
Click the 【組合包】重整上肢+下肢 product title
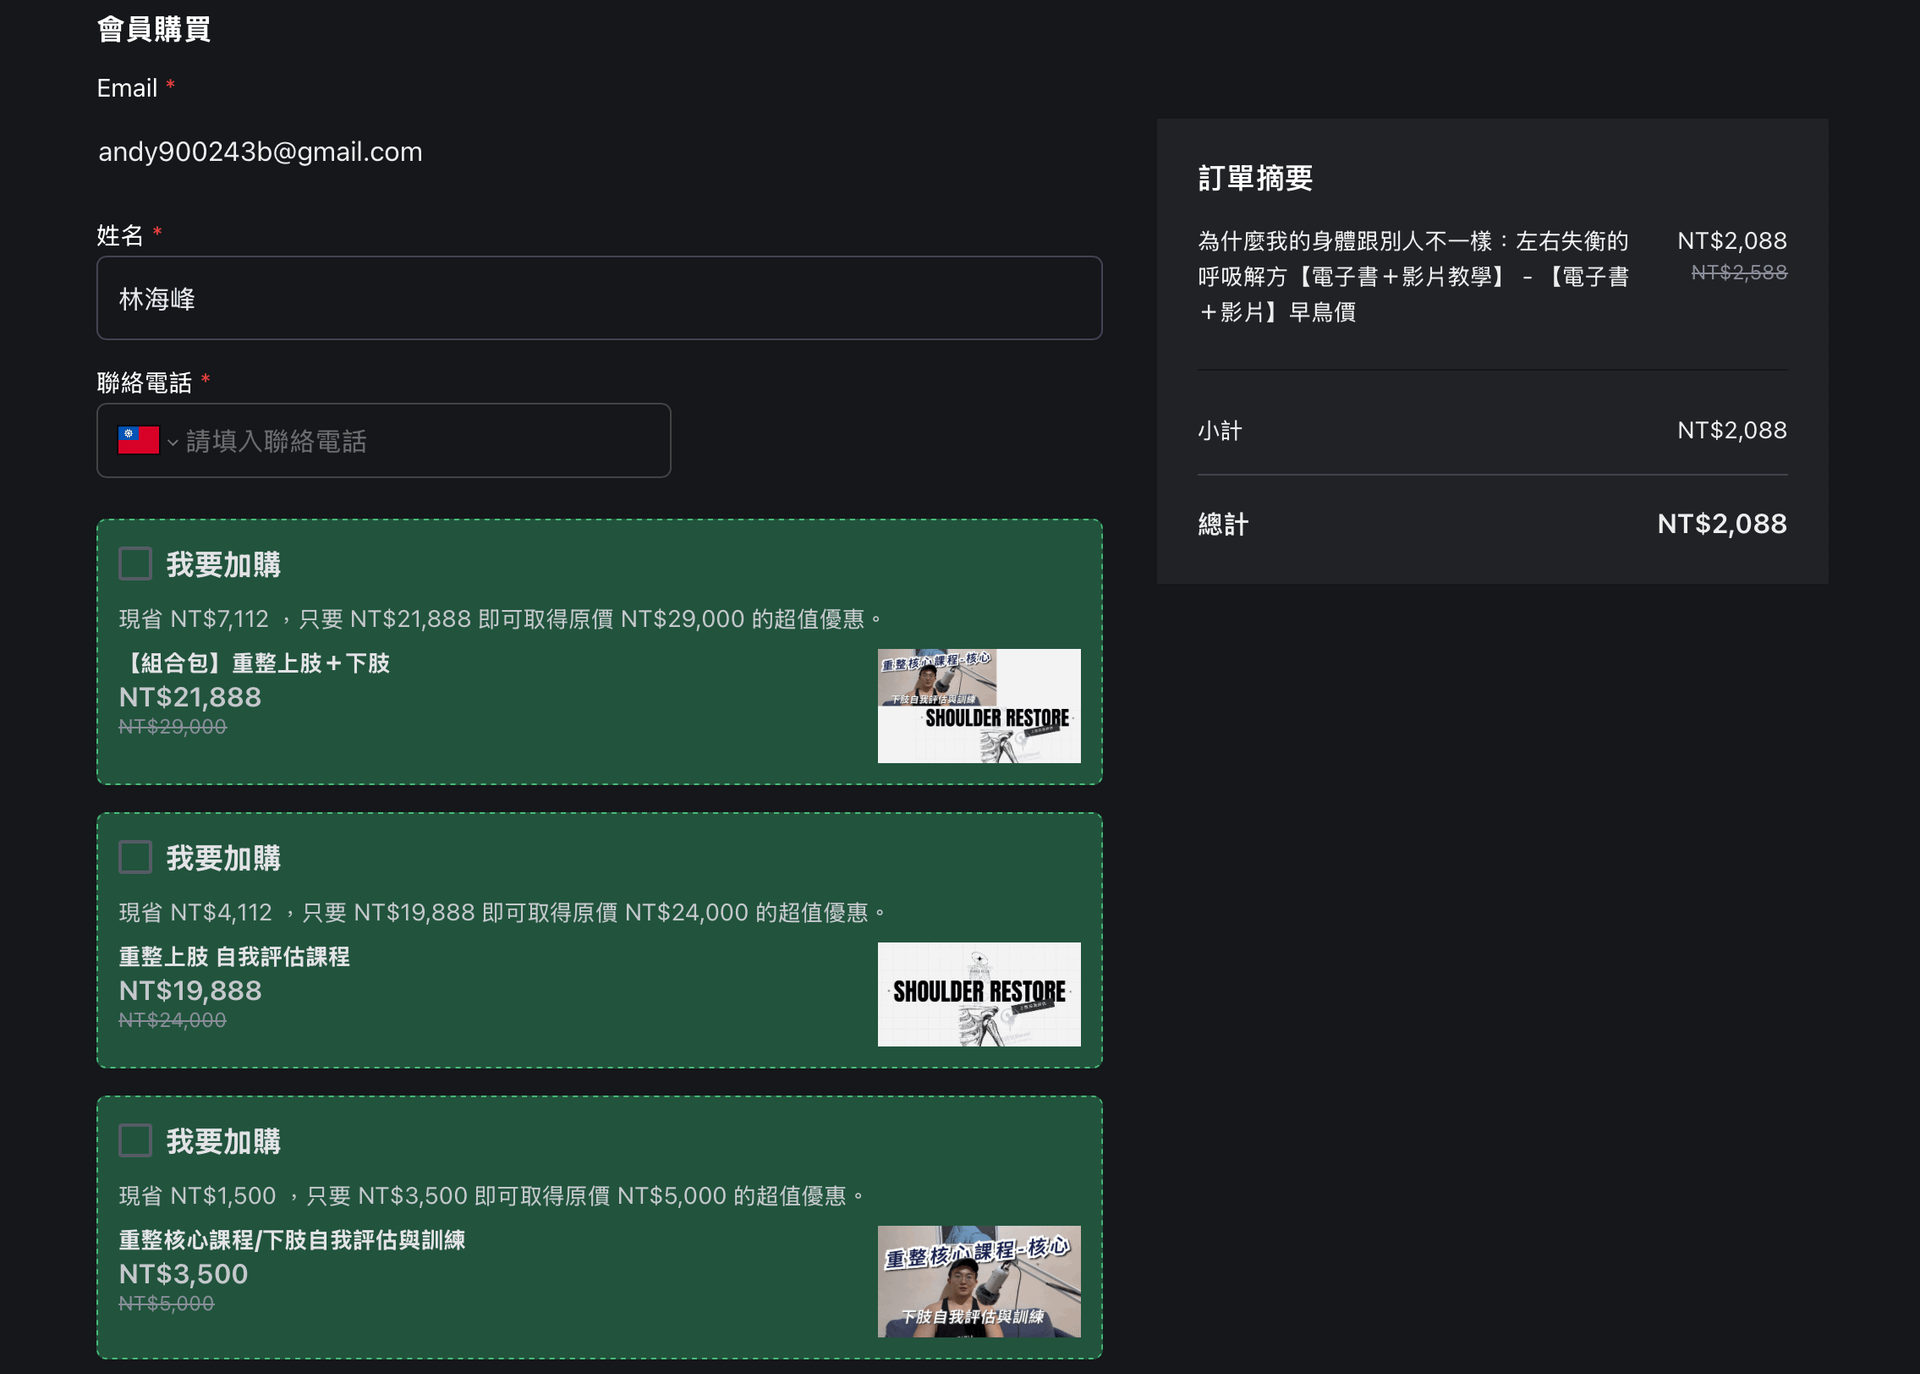tap(254, 663)
